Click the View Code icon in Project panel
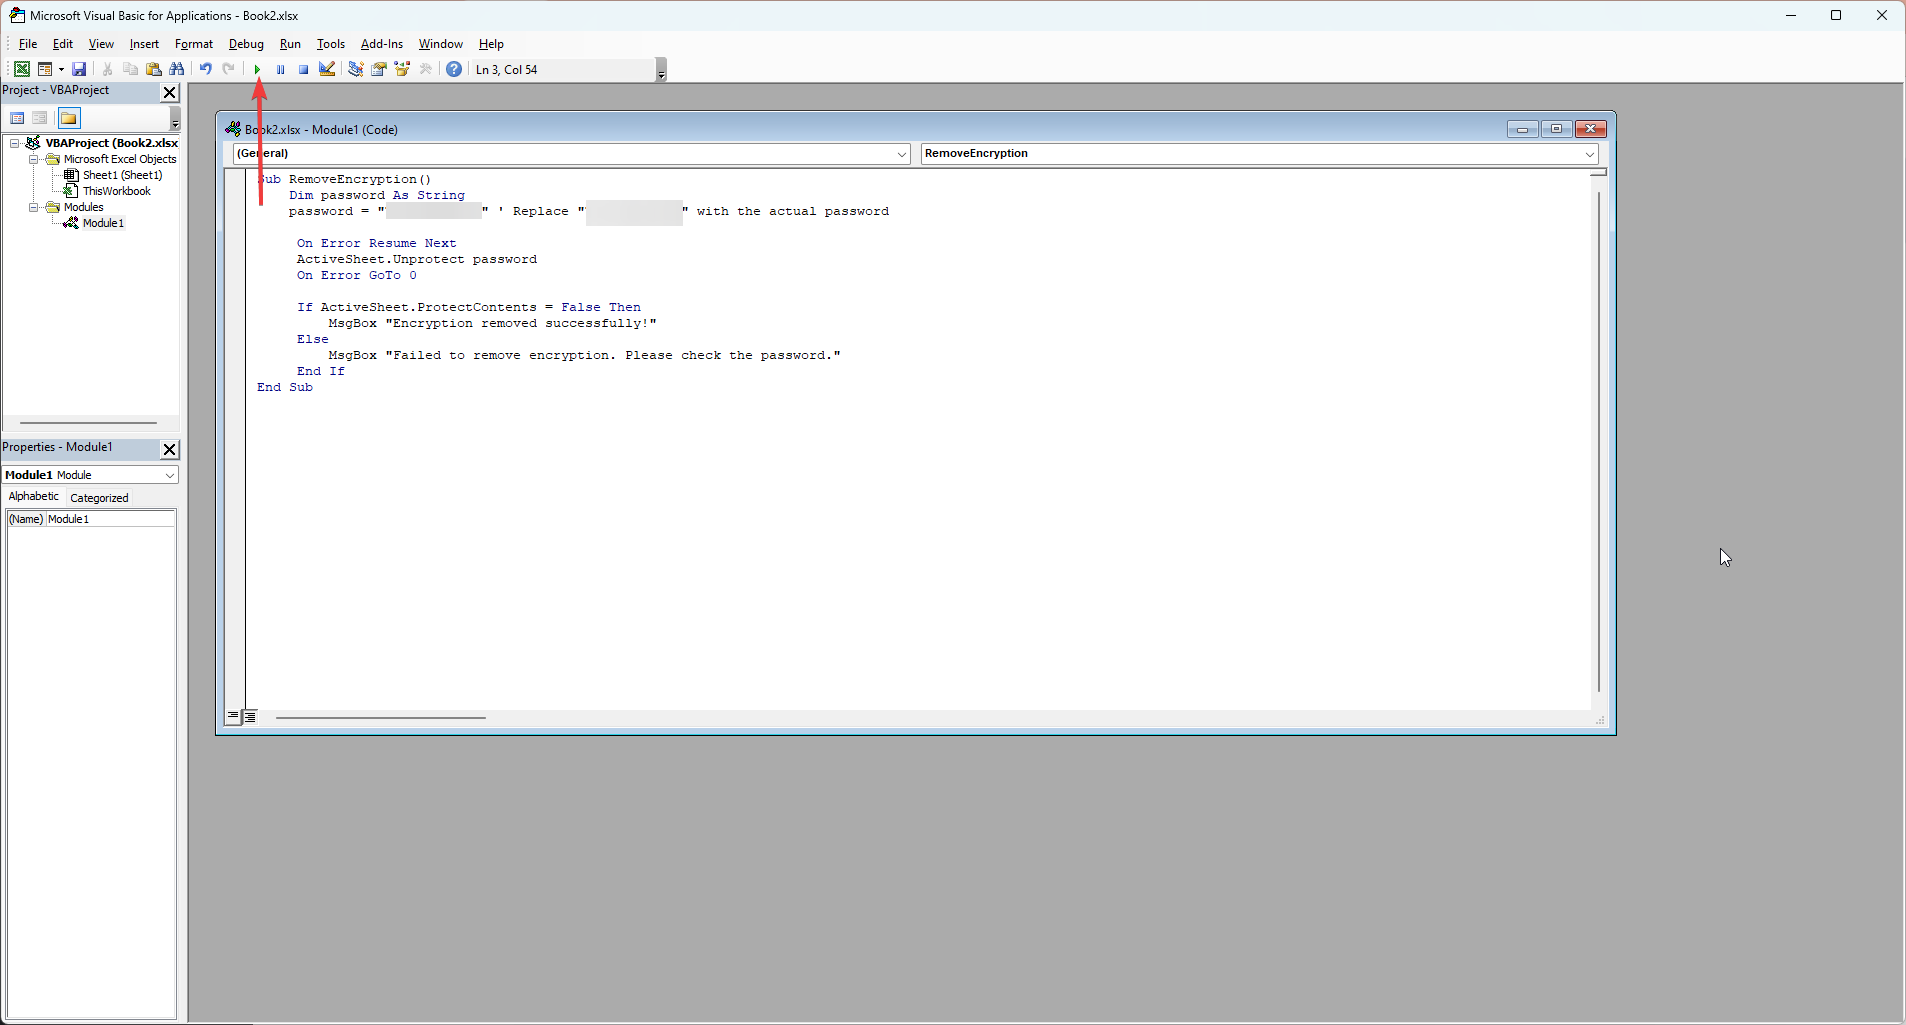 [x=17, y=118]
